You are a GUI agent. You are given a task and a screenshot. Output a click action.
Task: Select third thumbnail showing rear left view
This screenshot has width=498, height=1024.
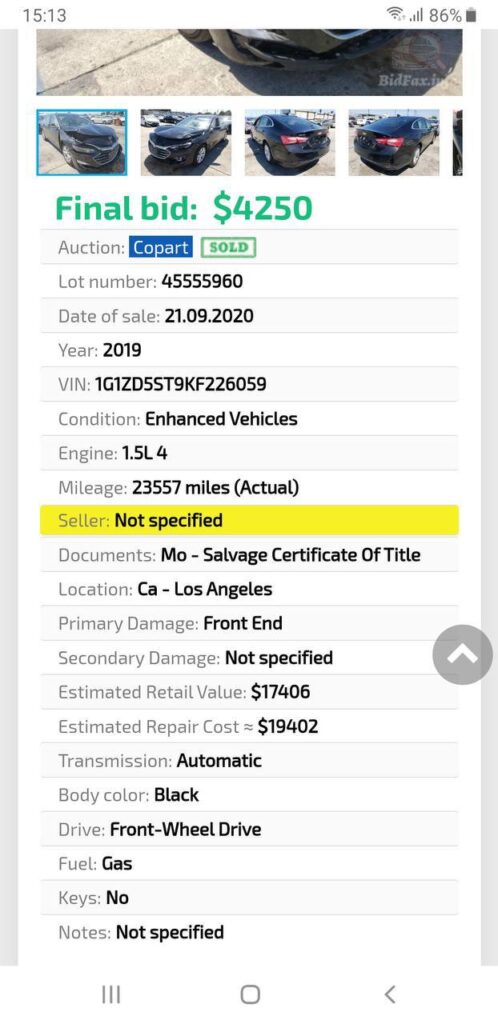pos(290,143)
